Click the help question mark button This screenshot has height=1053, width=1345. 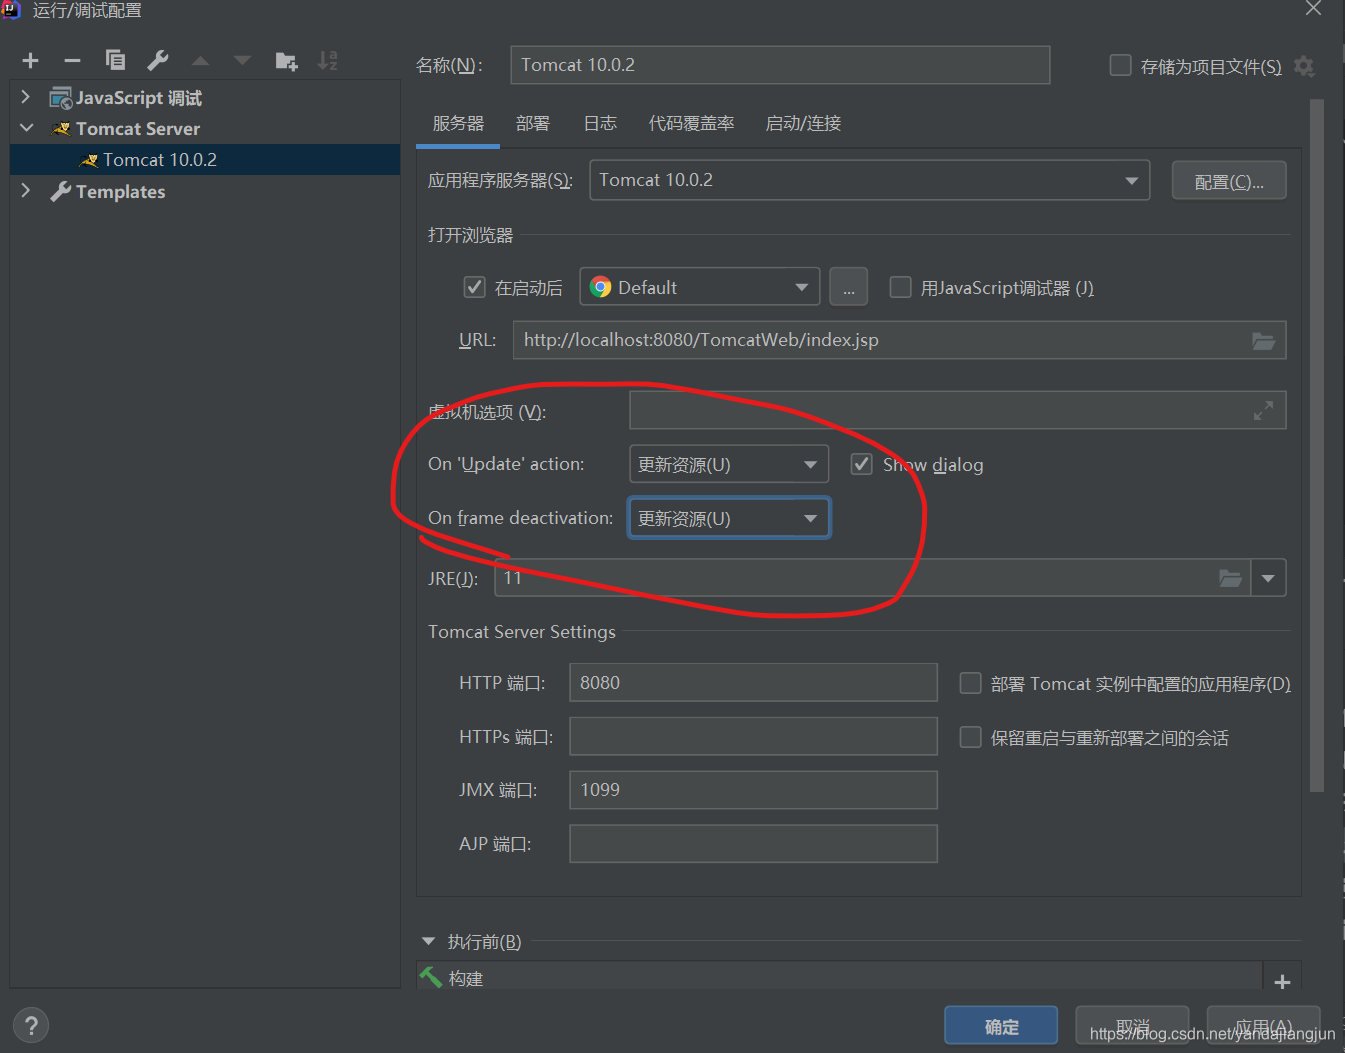(31, 1025)
